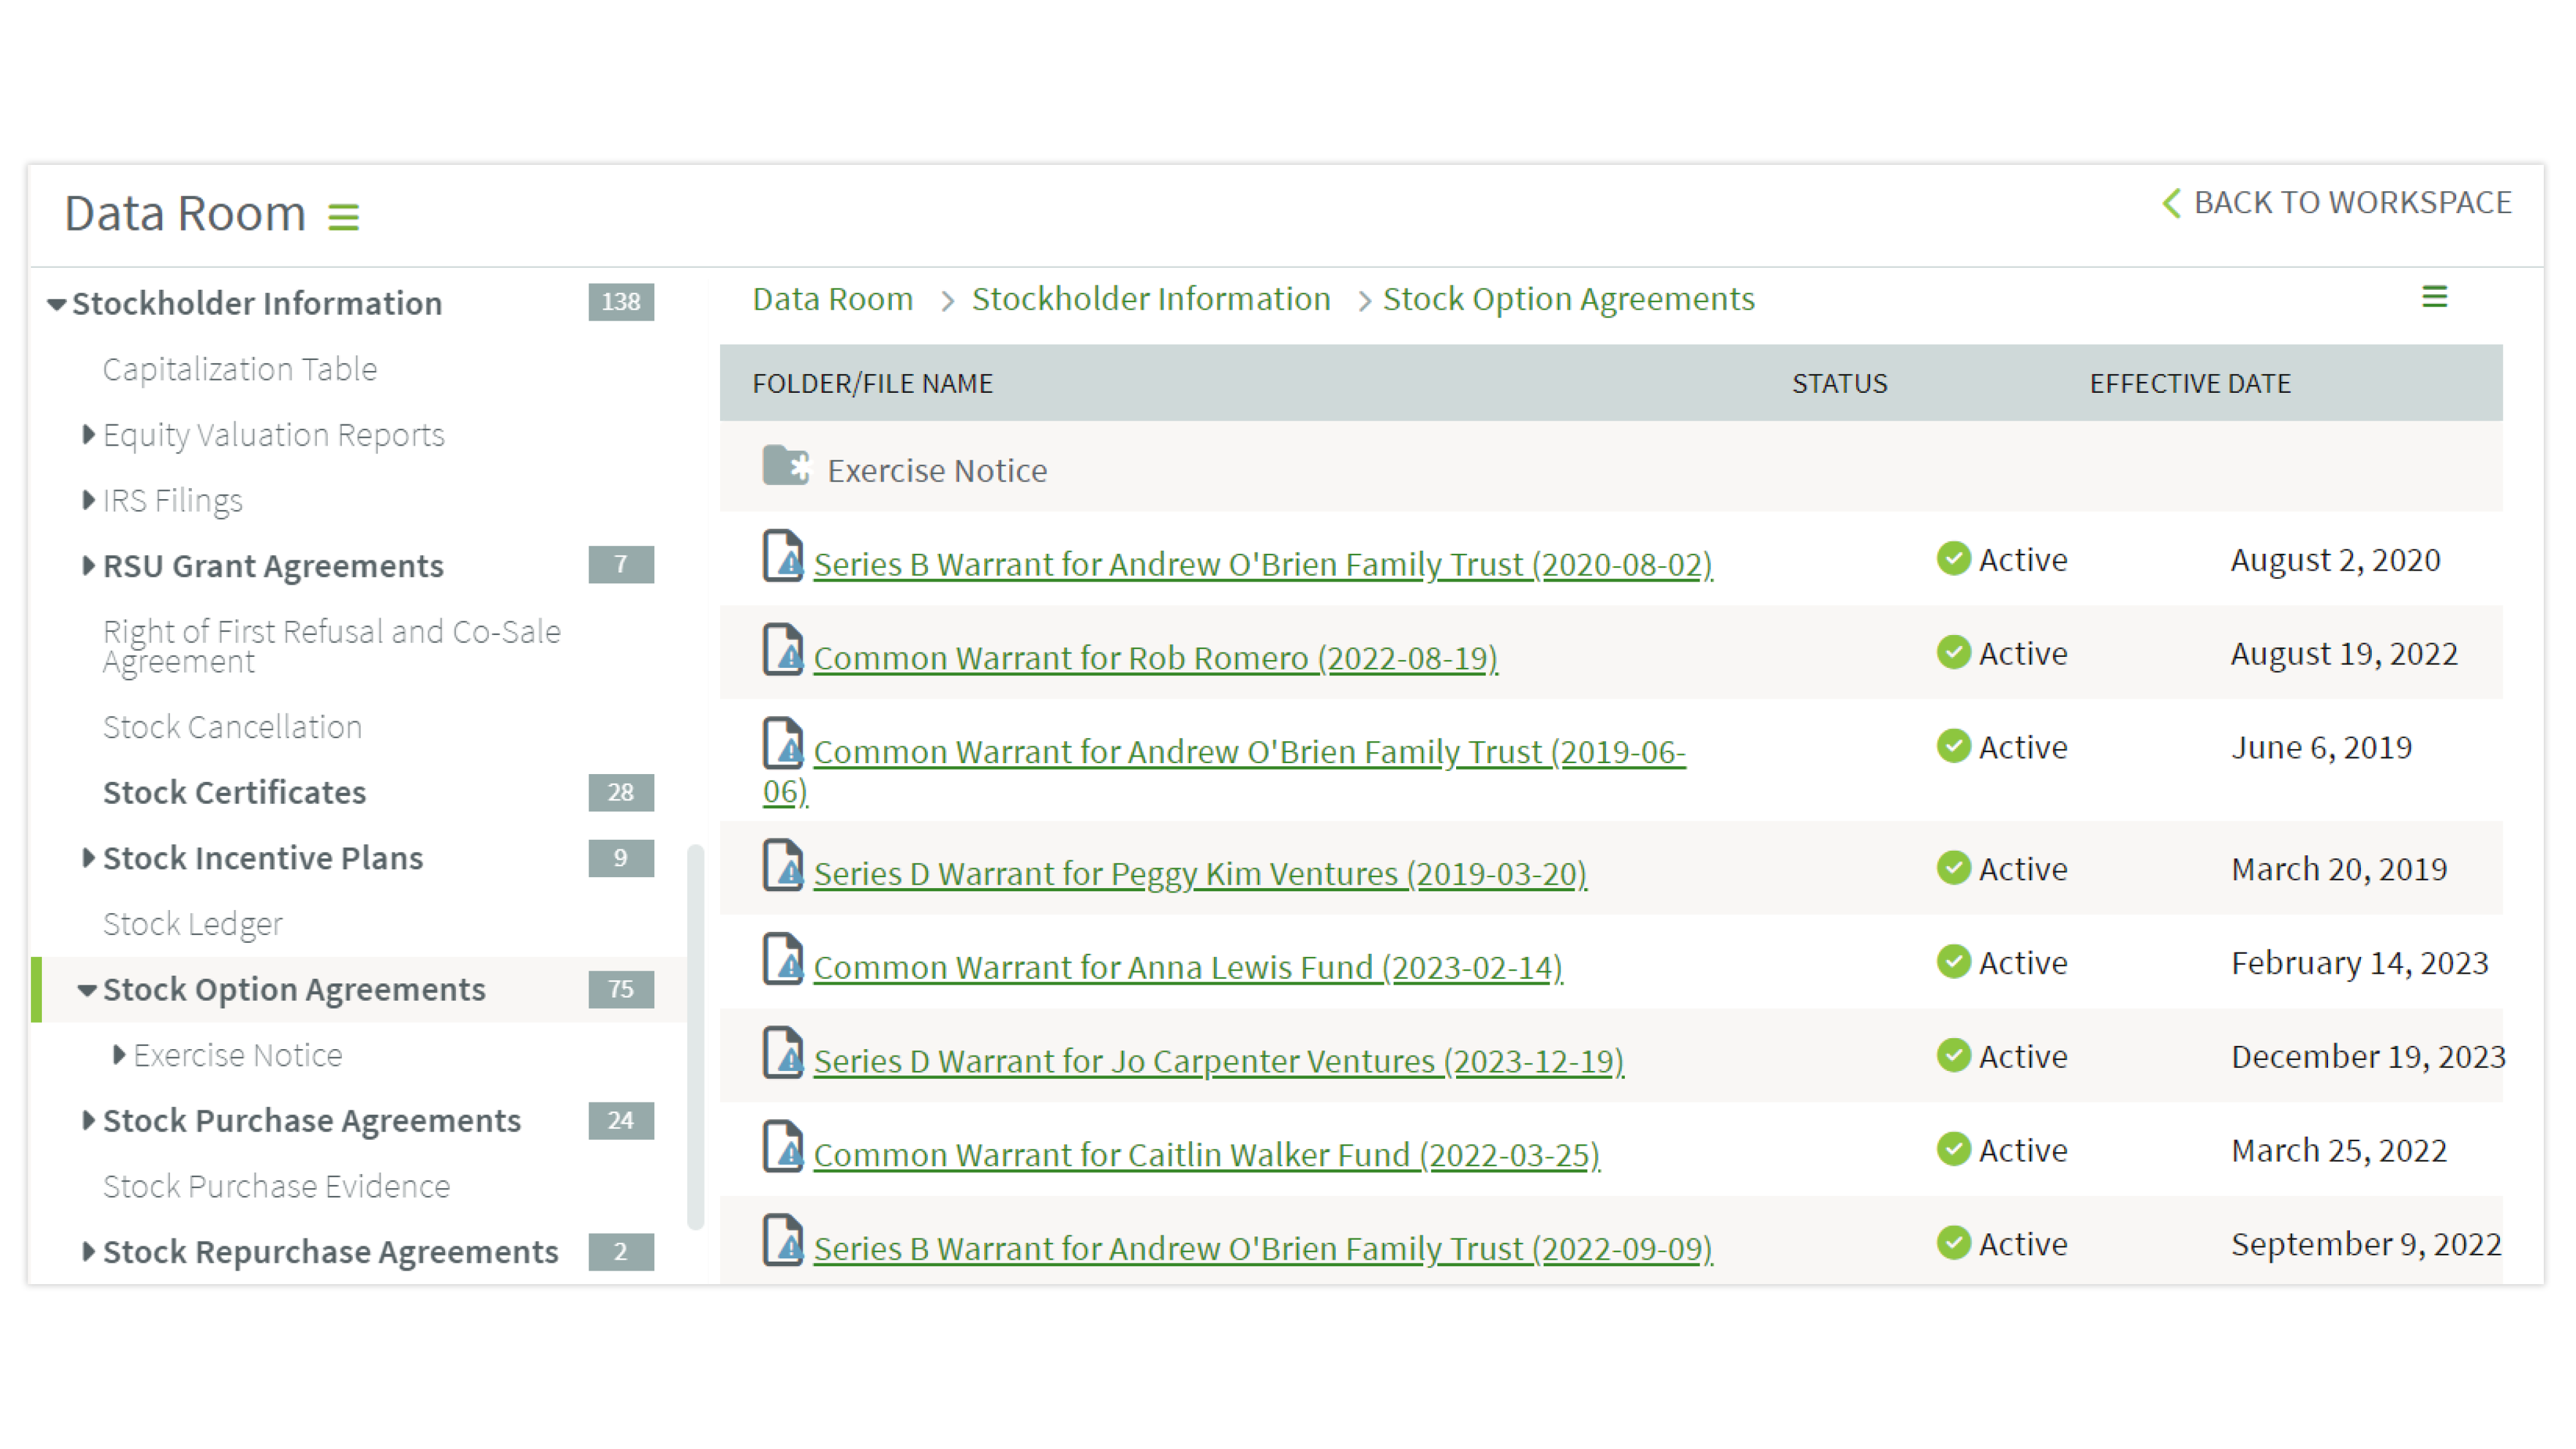The image size is (2576, 1449).
Task: Expand Exercise Notice subfolder in sidebar
Action: tap(119, 1055)
